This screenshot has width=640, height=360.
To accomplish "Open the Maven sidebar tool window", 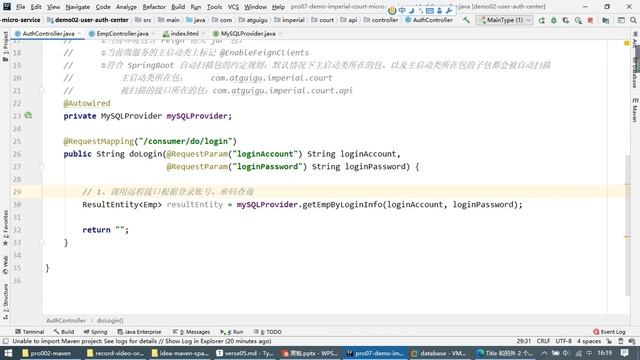I will (x=635, y=109).
